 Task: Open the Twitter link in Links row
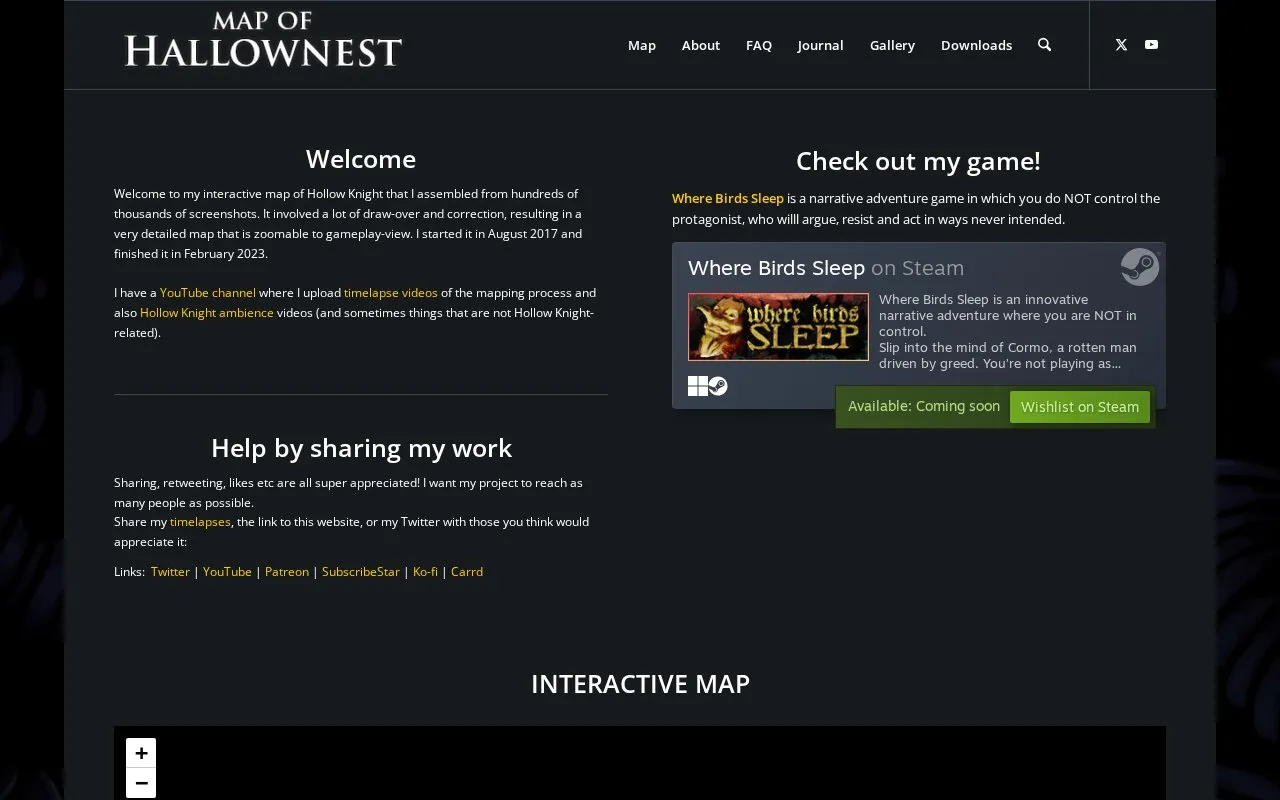click(x=170, y=572)
